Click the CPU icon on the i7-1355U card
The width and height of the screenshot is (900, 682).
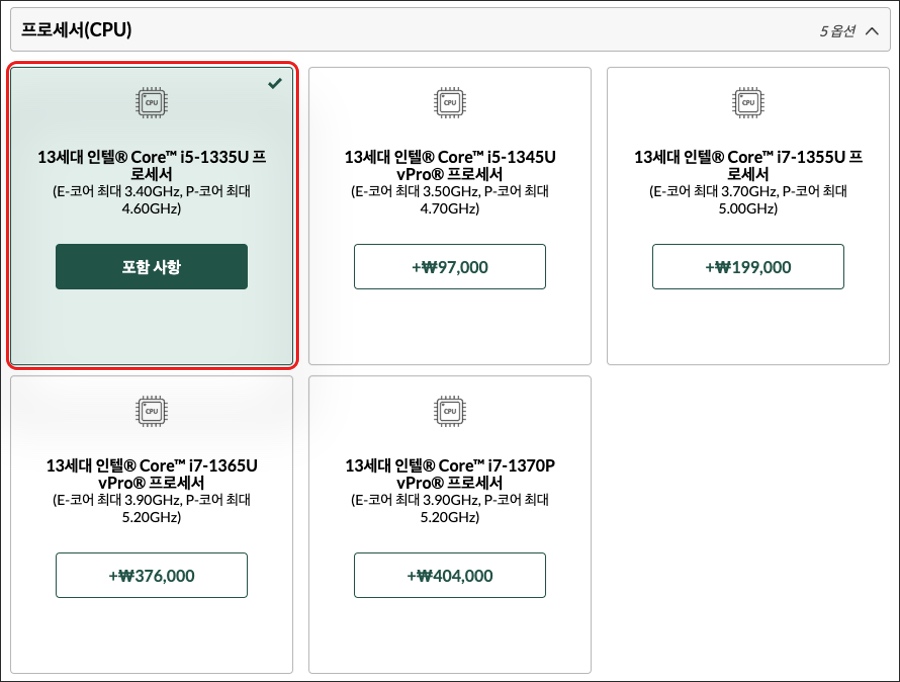click(x=748, y=103)
